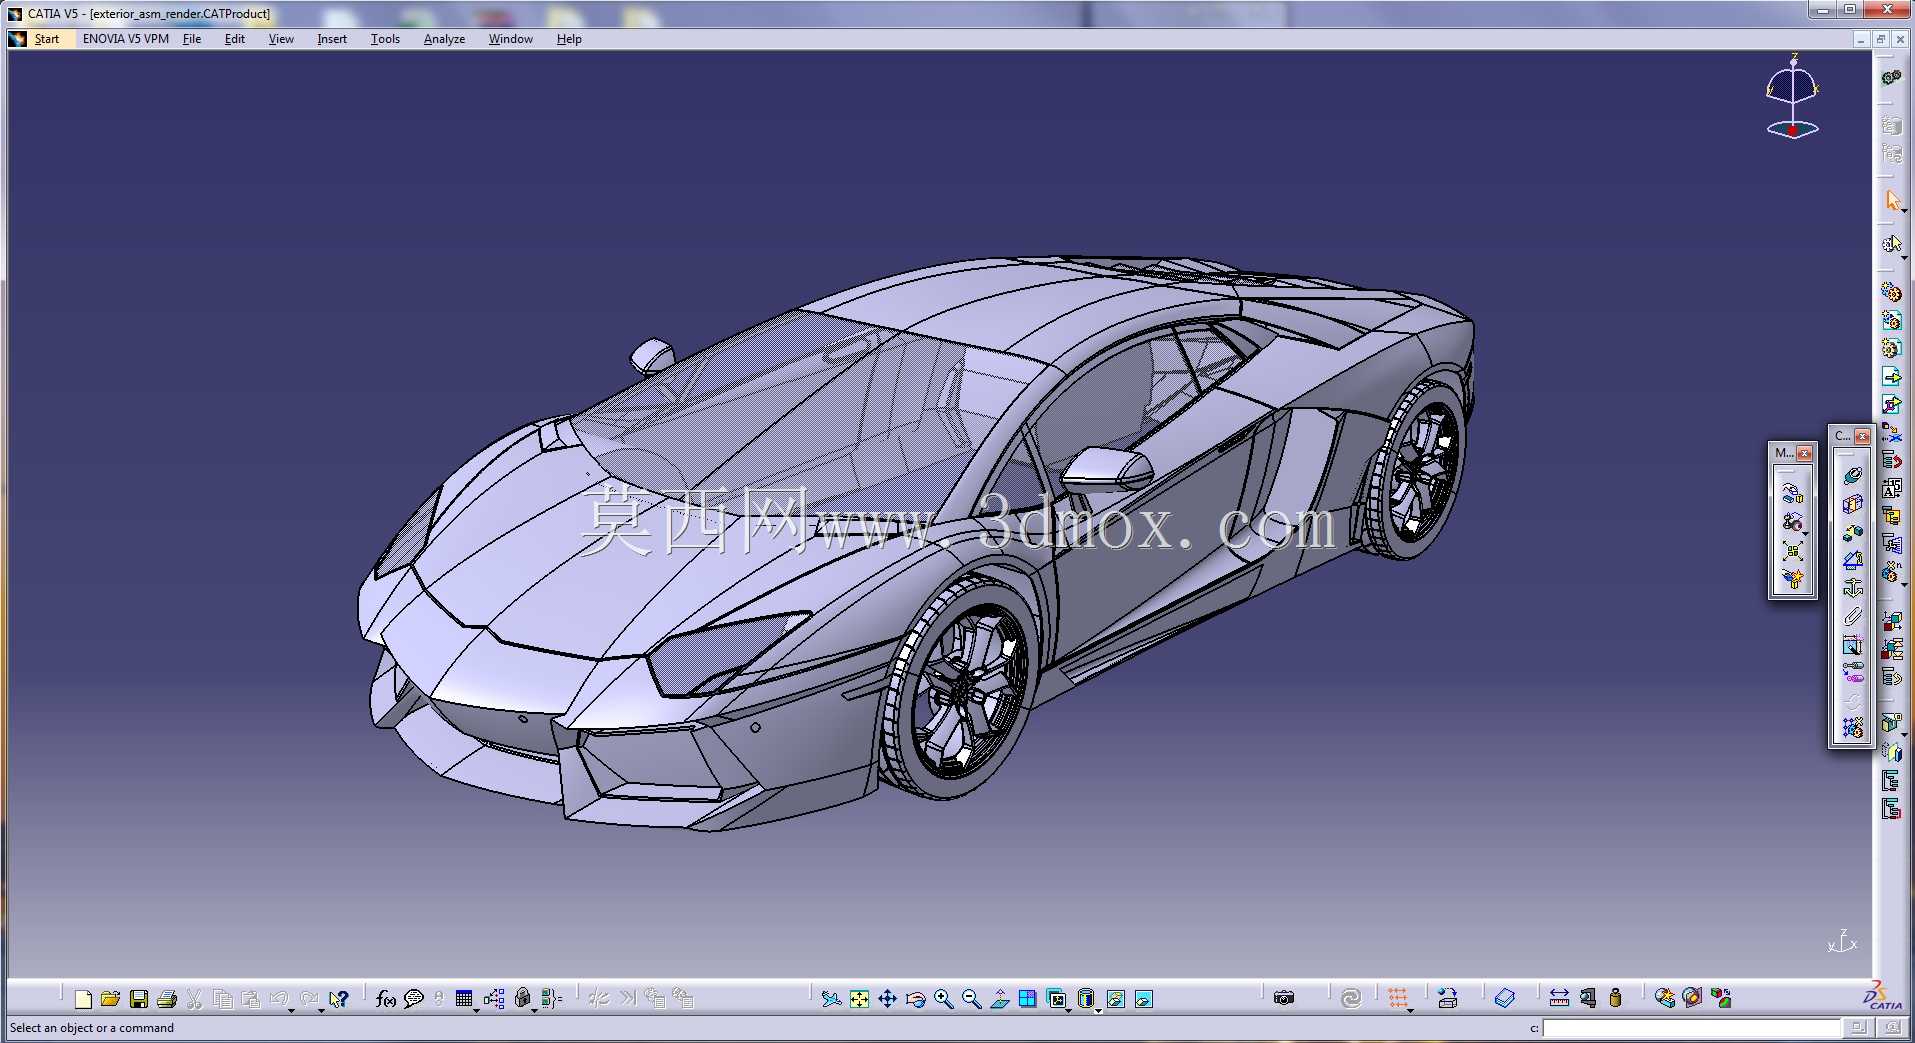Click the 3D compass in viewport corner
The width and height of the screenshot is (1915, 1043).
[x=1792, y=97]
